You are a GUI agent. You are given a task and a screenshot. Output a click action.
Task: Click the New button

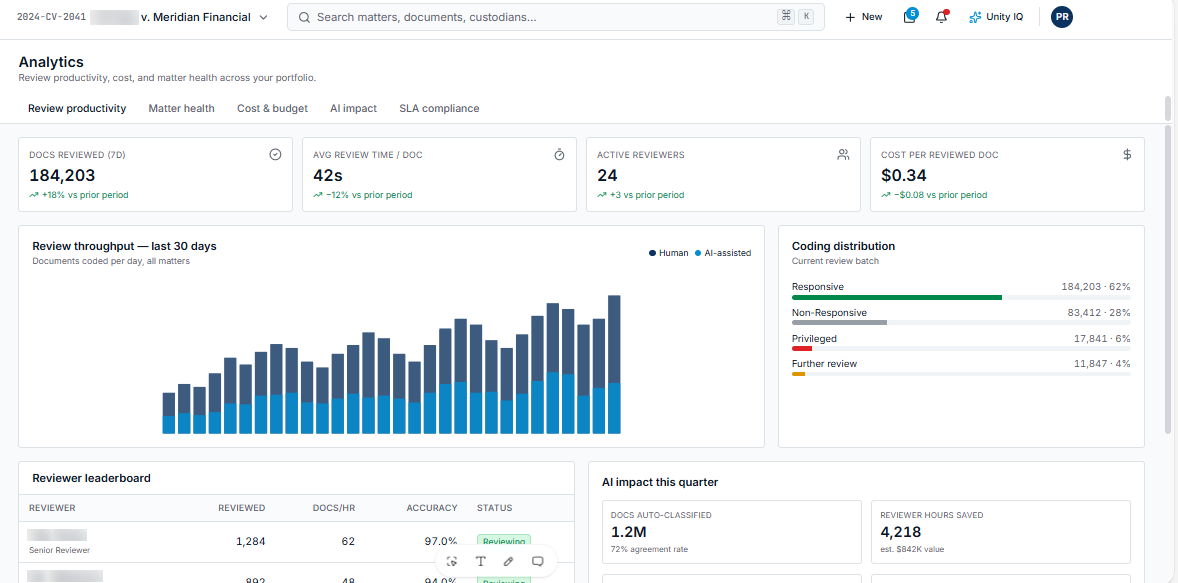point(864,17)
